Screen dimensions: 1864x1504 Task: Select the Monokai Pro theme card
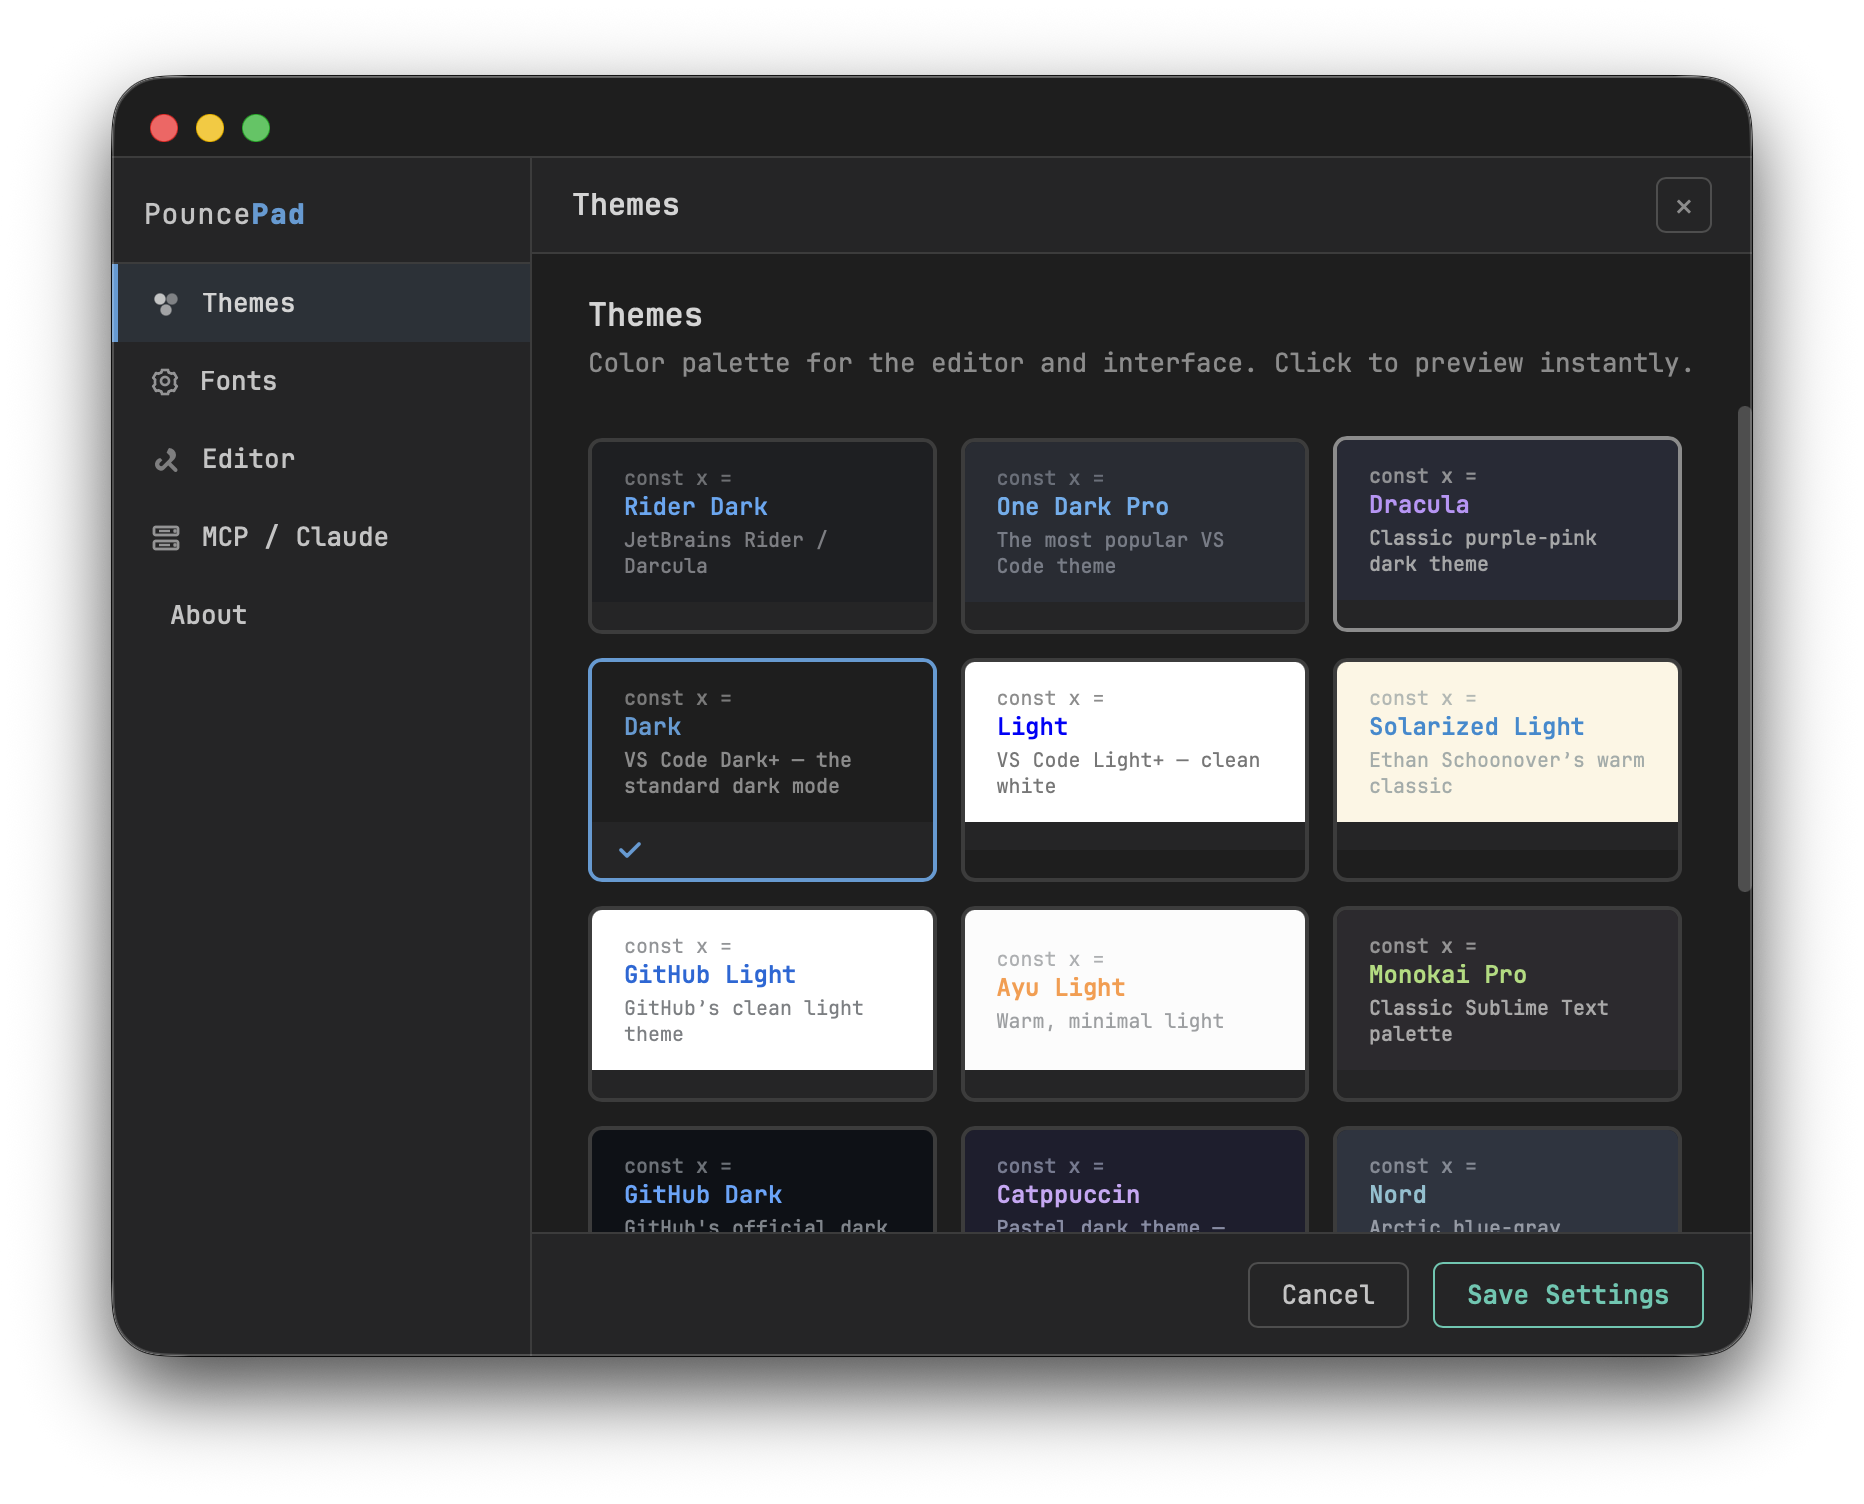pos(1507,1003)
